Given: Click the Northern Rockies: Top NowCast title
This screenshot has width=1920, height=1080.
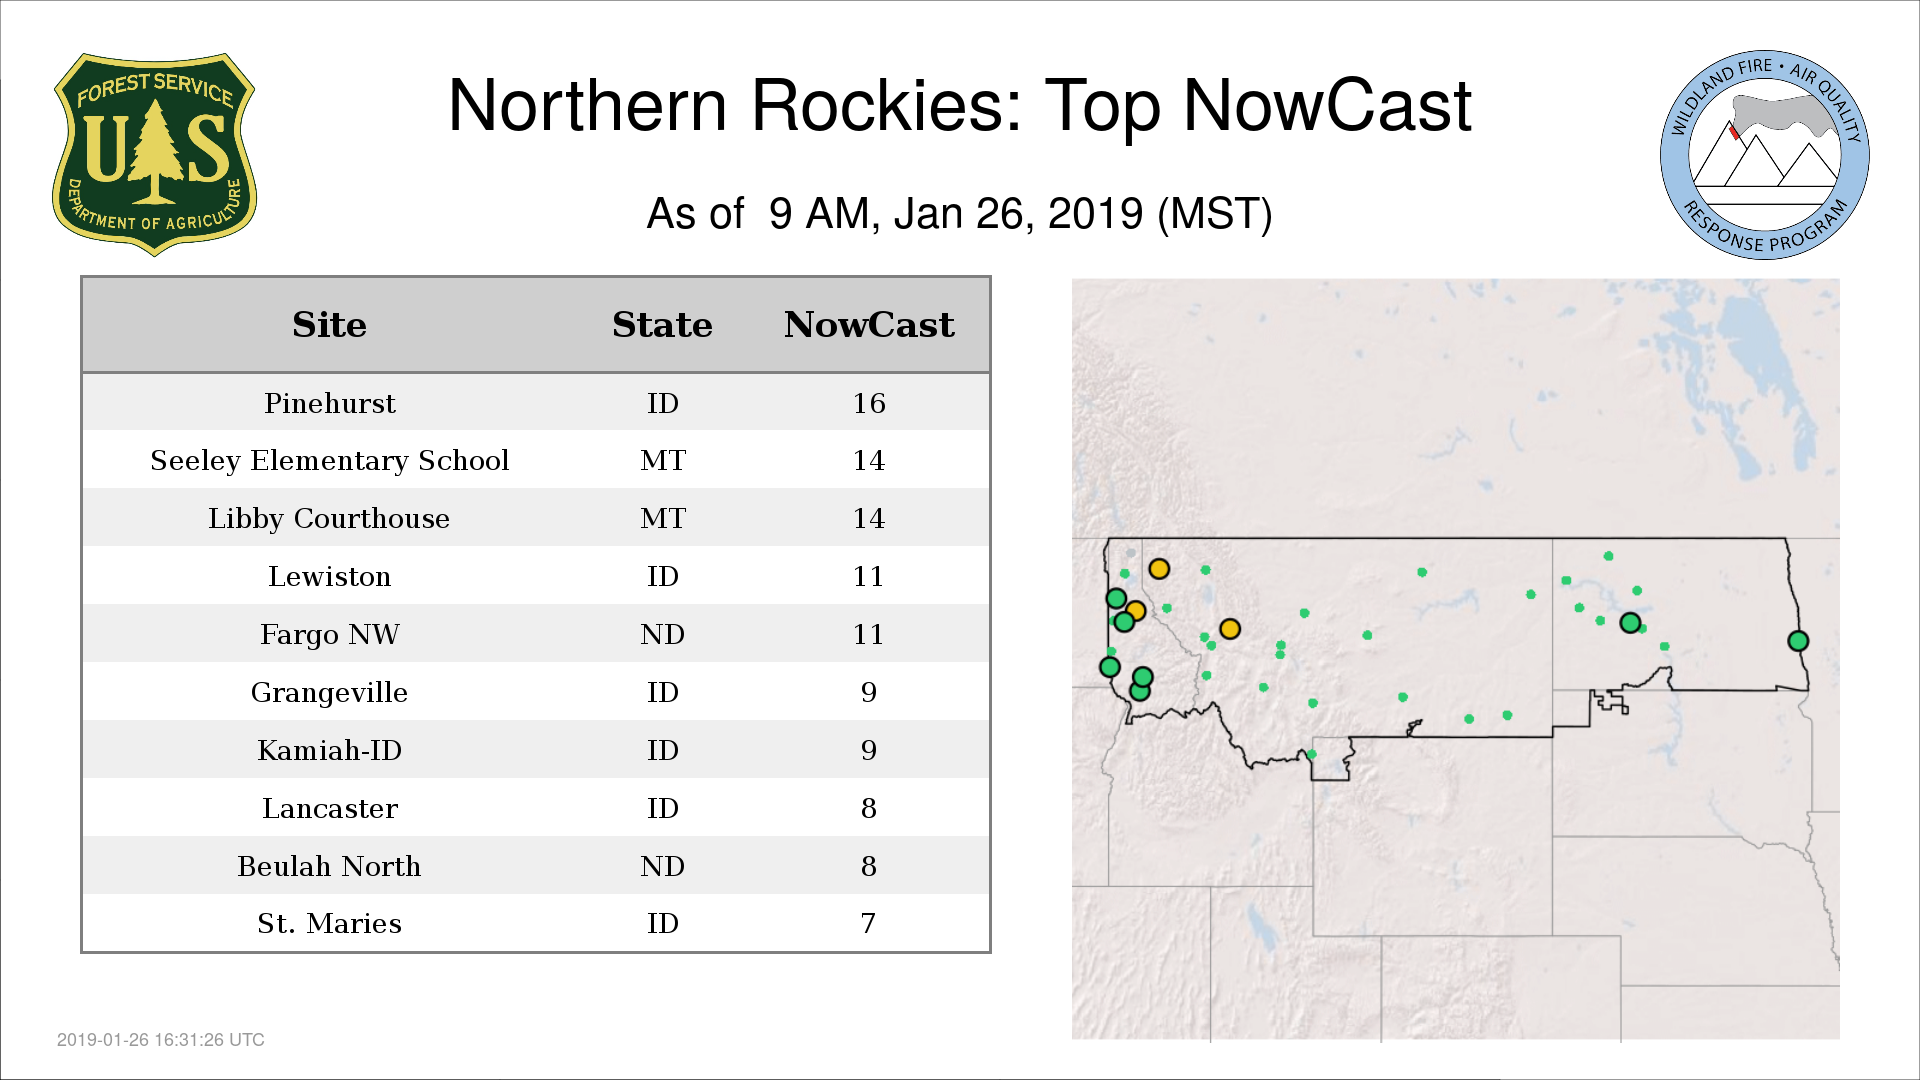Looking at the screenshot, I should [959, 106].
